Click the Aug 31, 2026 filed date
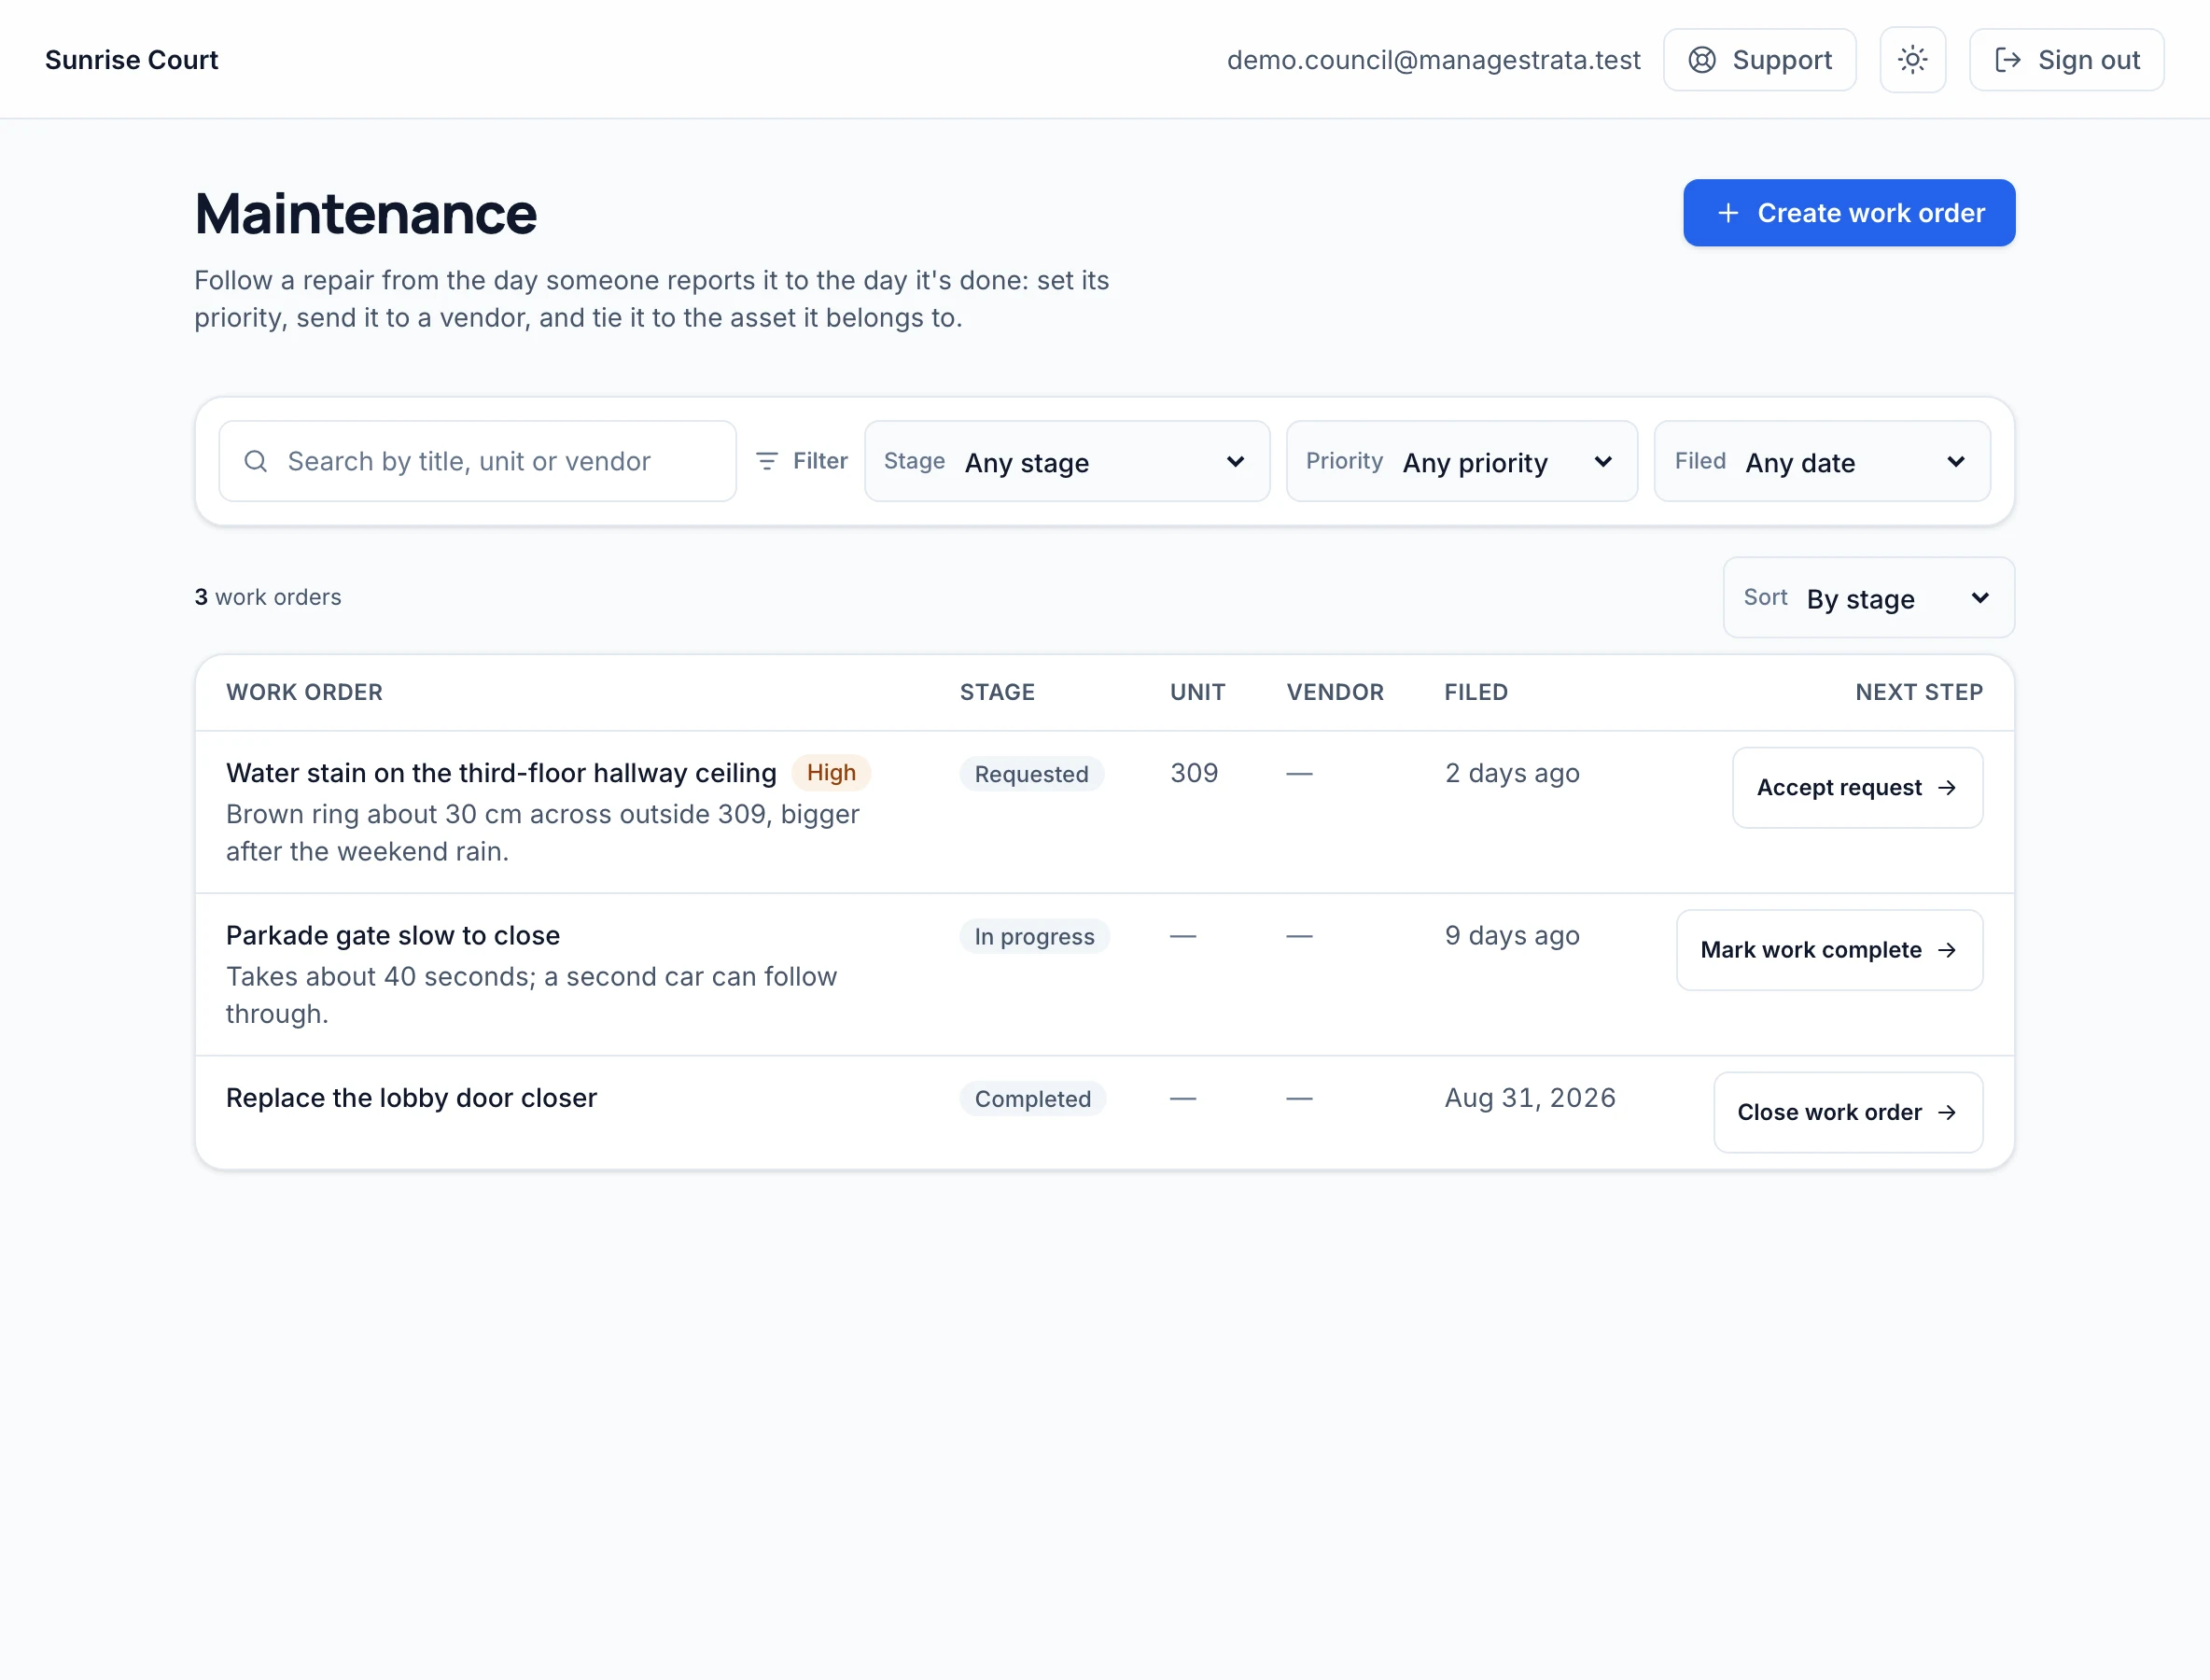The image size is (2210, 1680). (1530, 1098)
